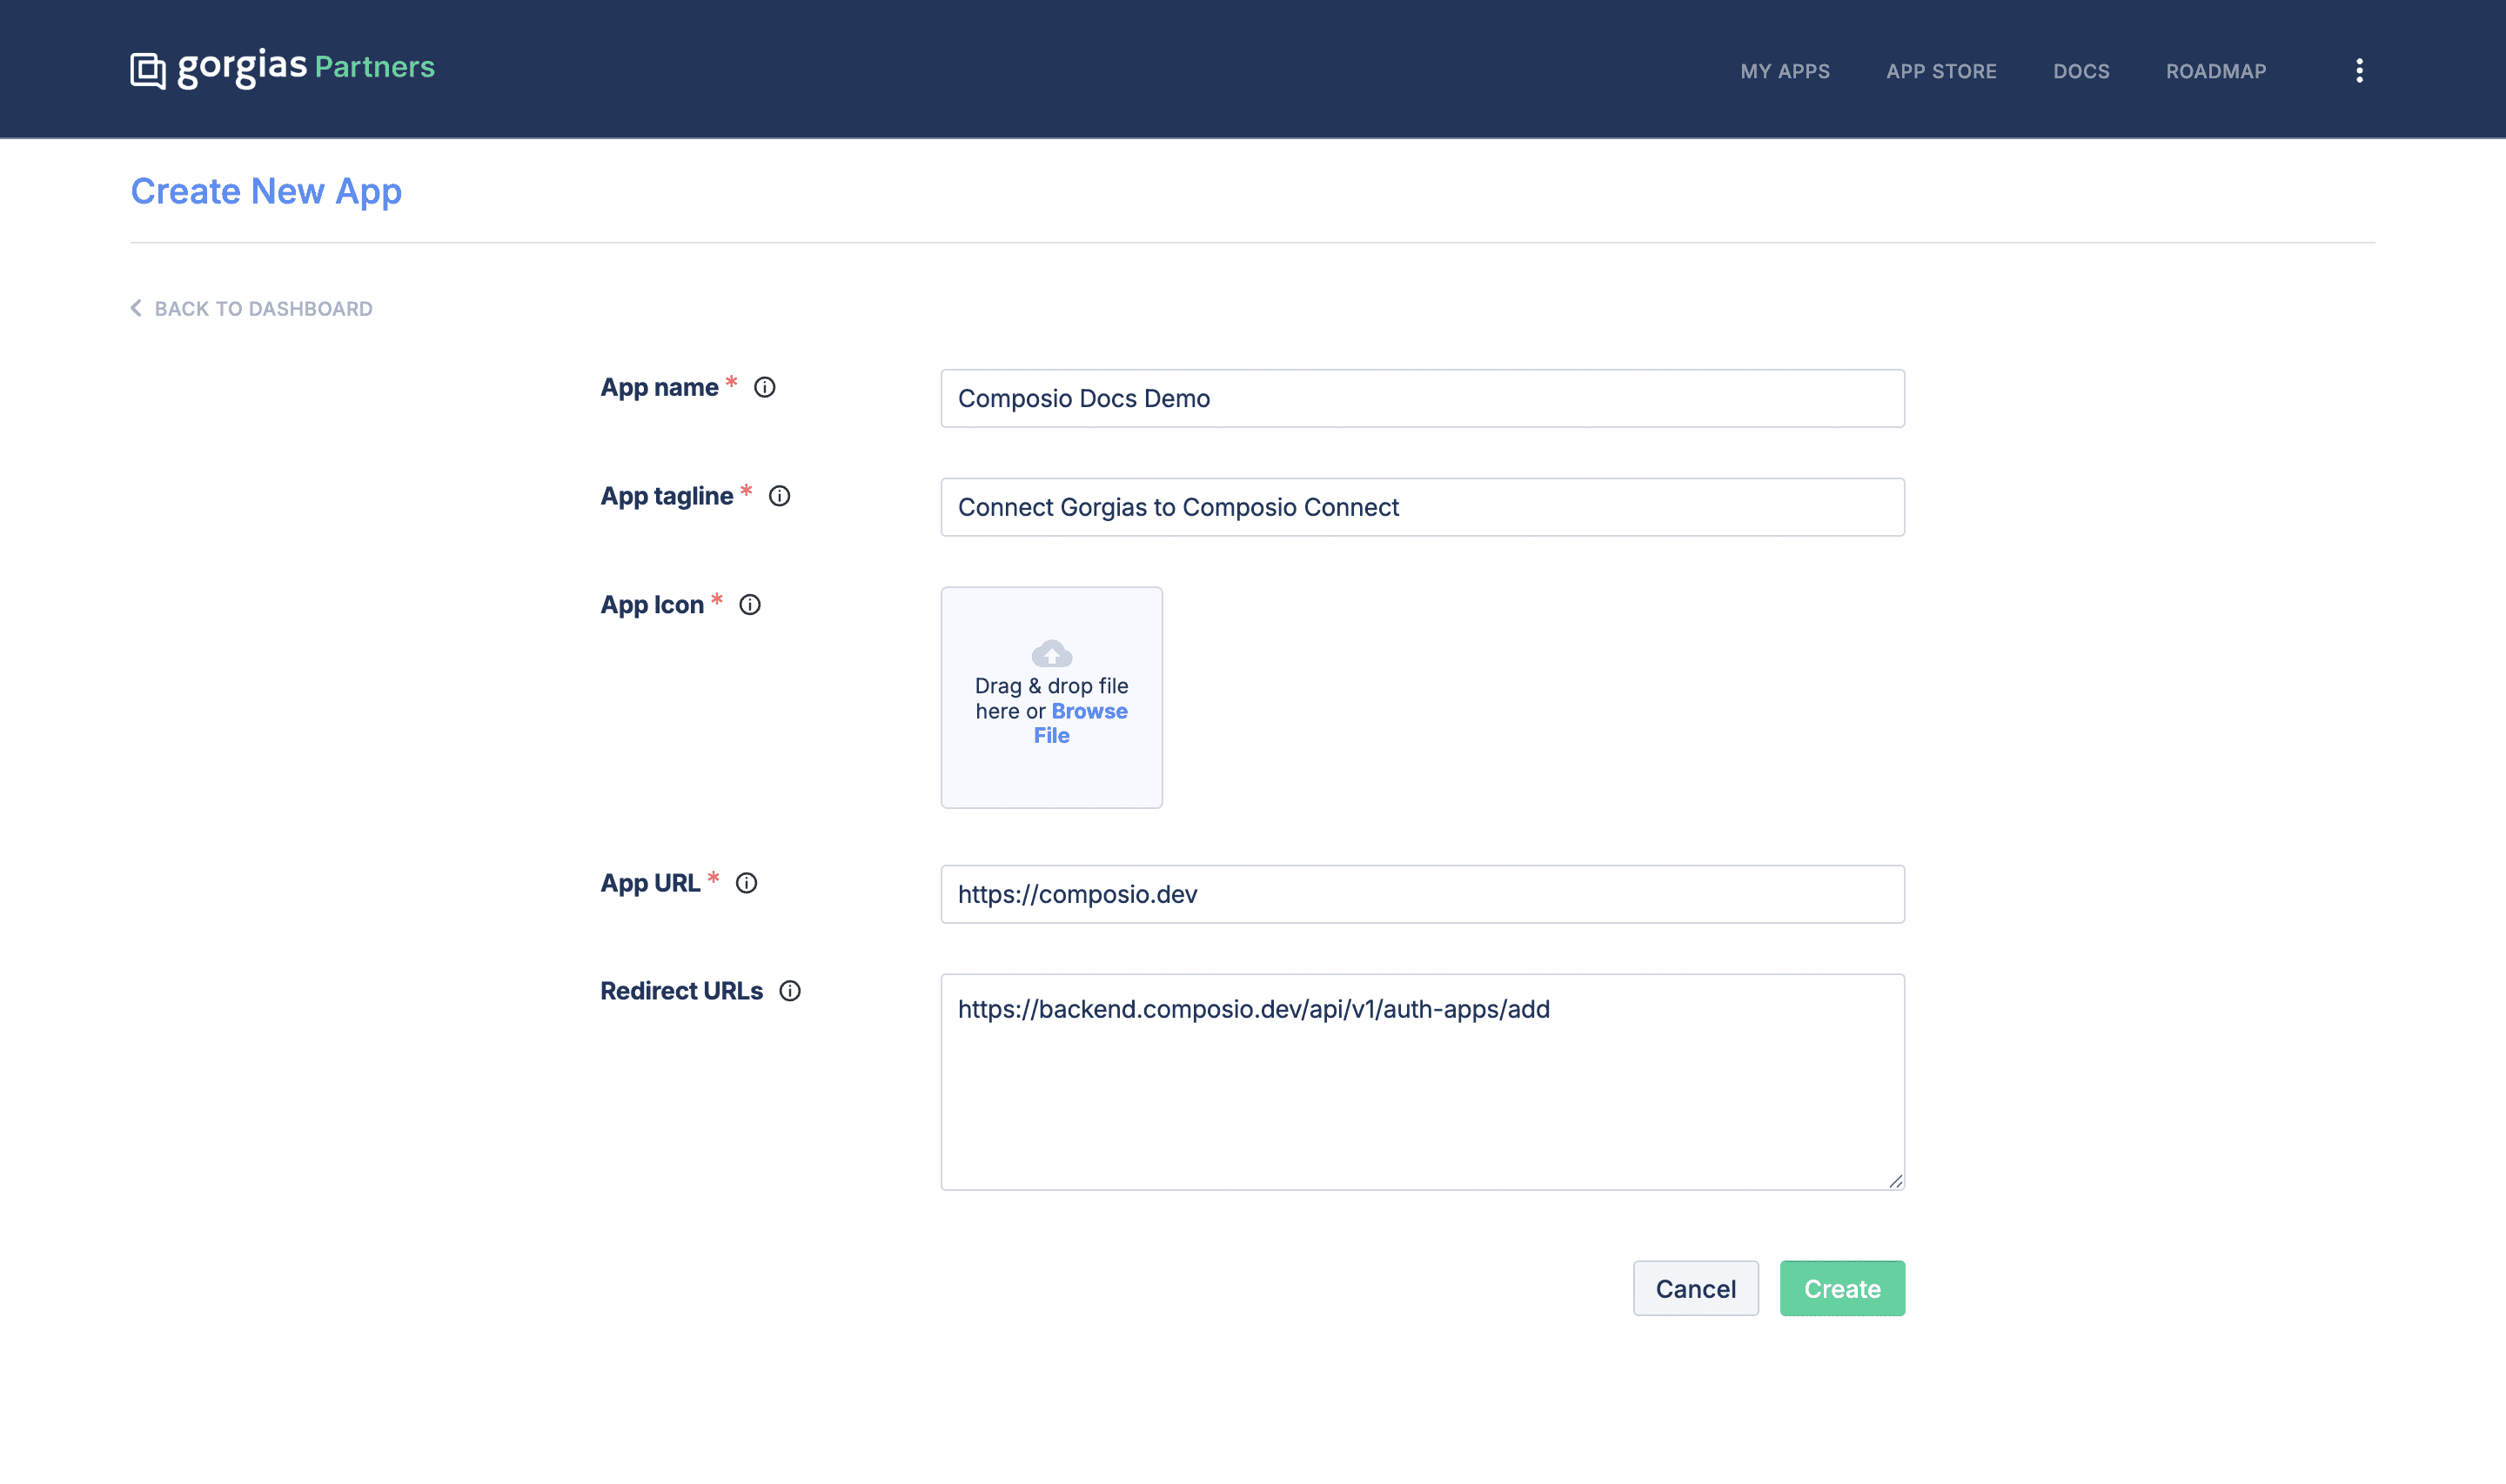
Task: Click the Redirect URLs label text
Action: coord(681,991)
